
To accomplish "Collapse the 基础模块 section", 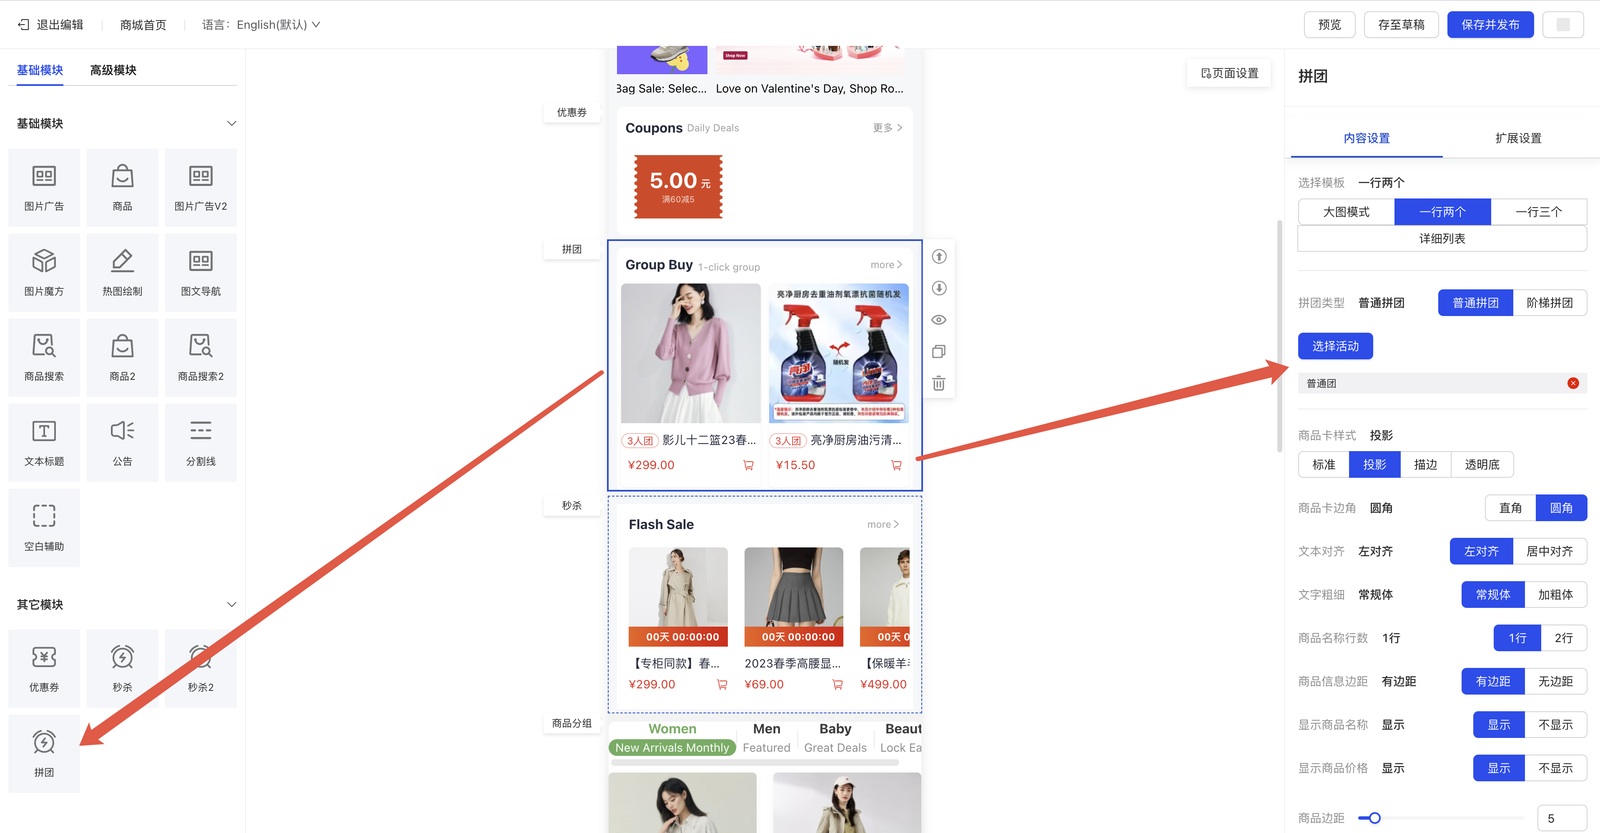I will [x=231, y=124].
